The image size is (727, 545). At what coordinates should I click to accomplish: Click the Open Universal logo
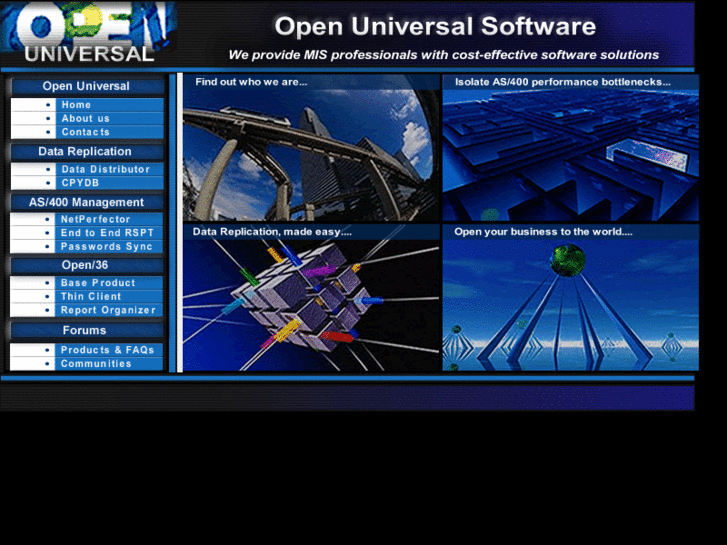pyautogui.click(x=88, y=32)
